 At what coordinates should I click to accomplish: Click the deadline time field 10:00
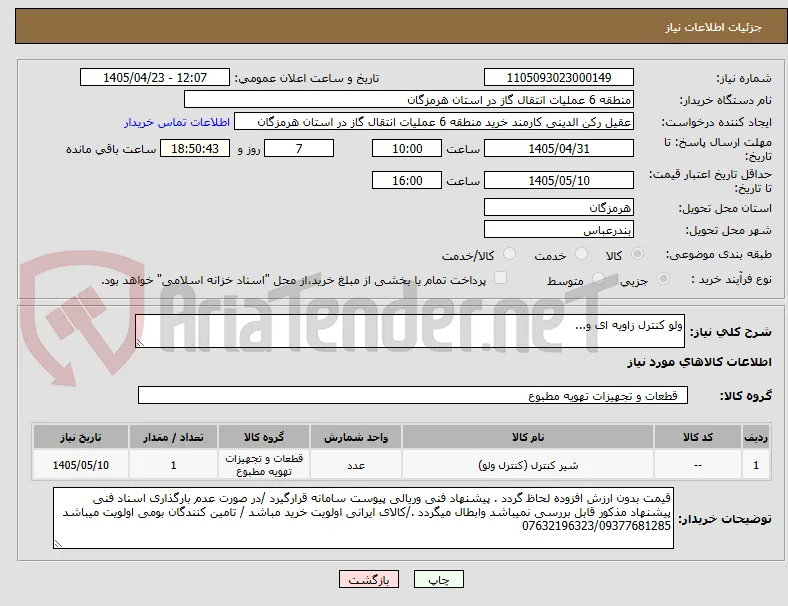click(407, 148)
